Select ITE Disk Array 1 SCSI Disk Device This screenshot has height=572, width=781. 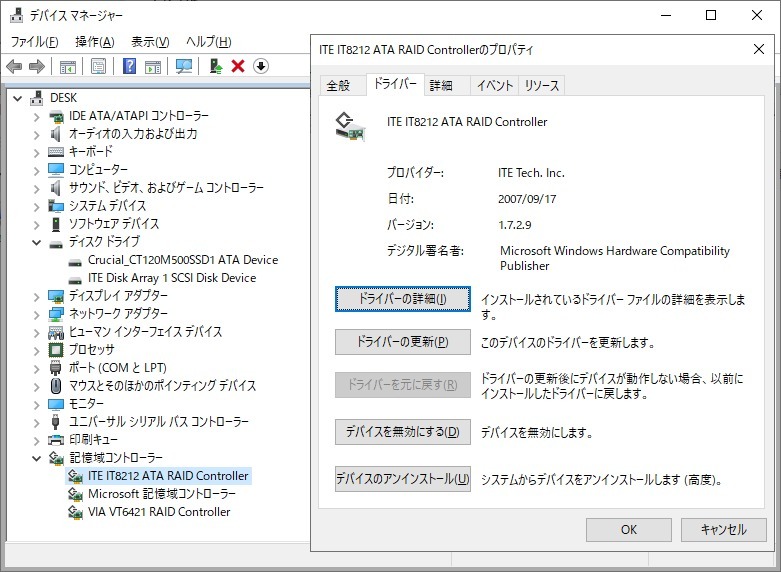(172, 278)
